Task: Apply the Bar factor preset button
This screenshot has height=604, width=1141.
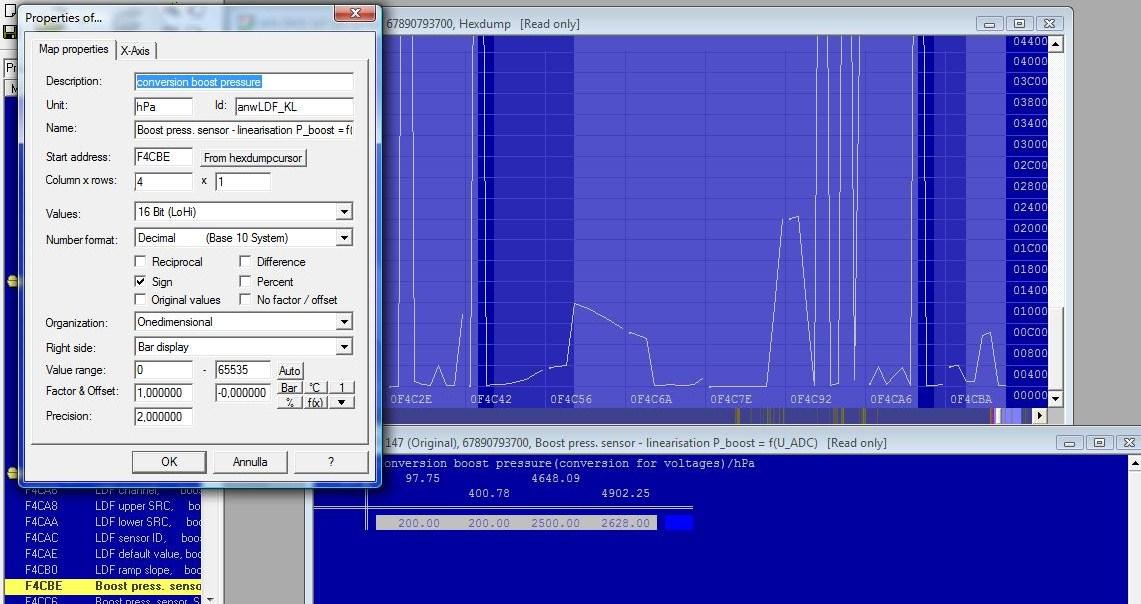Action: click(x=290, y=388)
